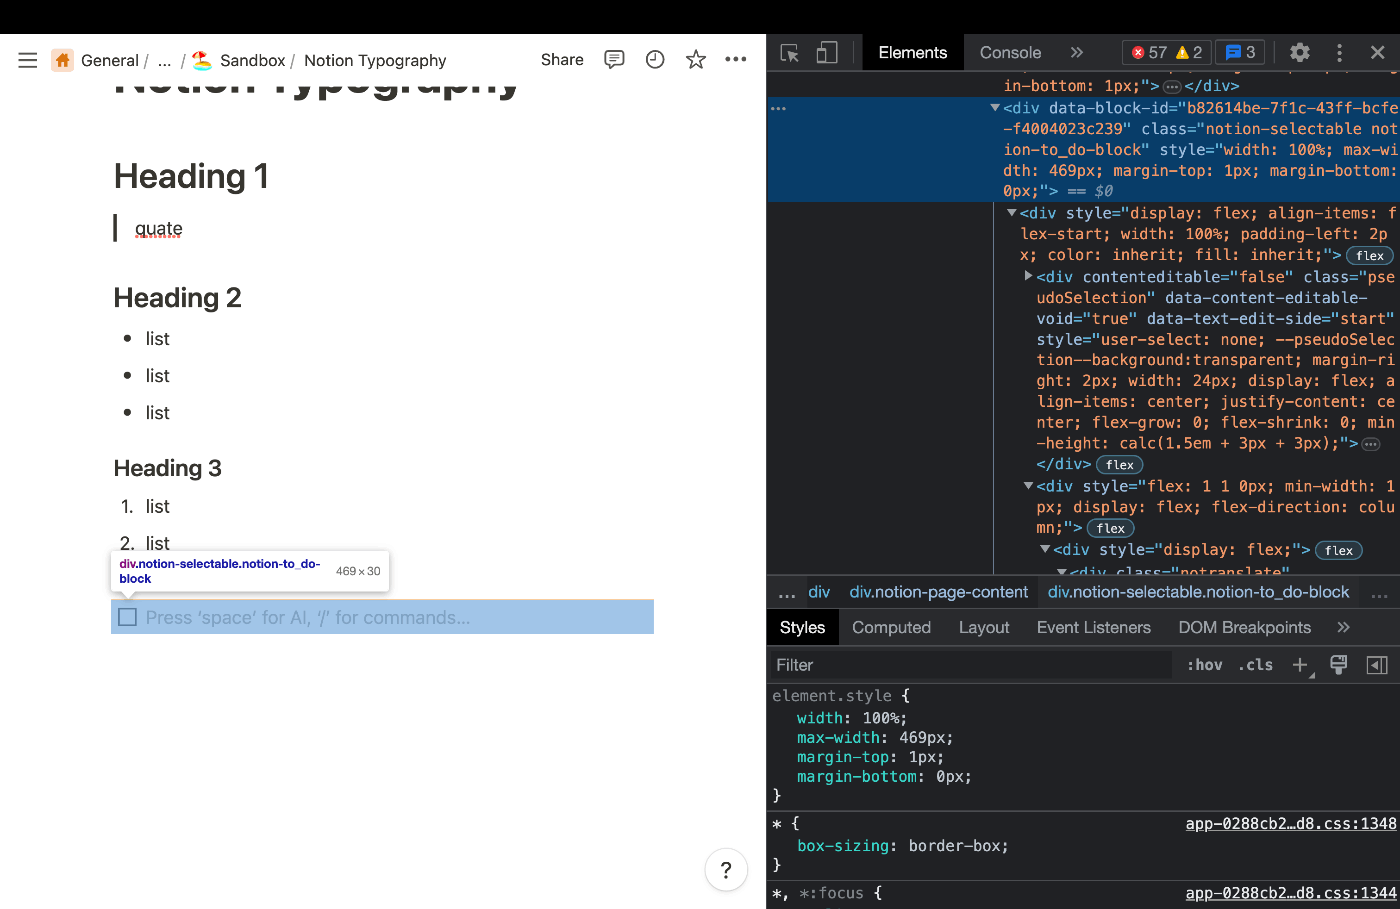Open the page options three-dot menu
1400x909 pixels.
click(x=736, y=59)
